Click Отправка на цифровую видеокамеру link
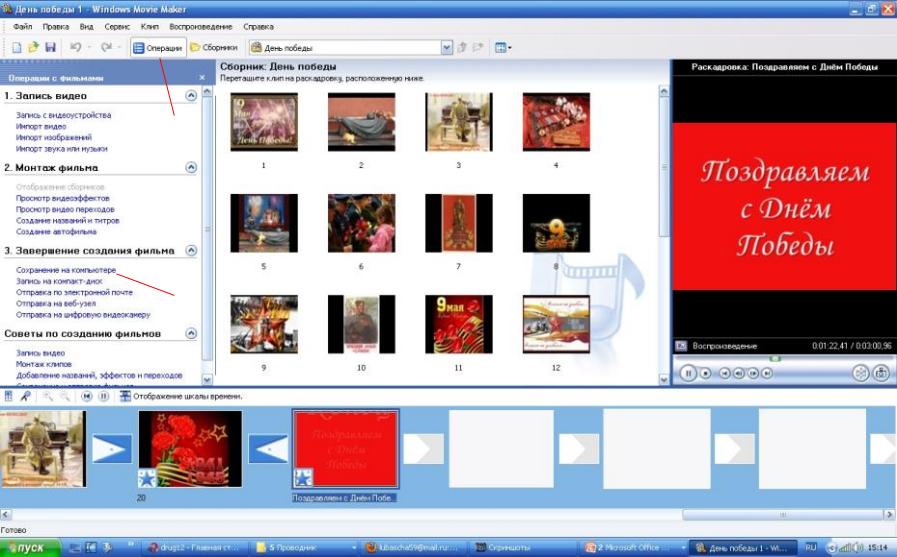 [x=84, y=315]
